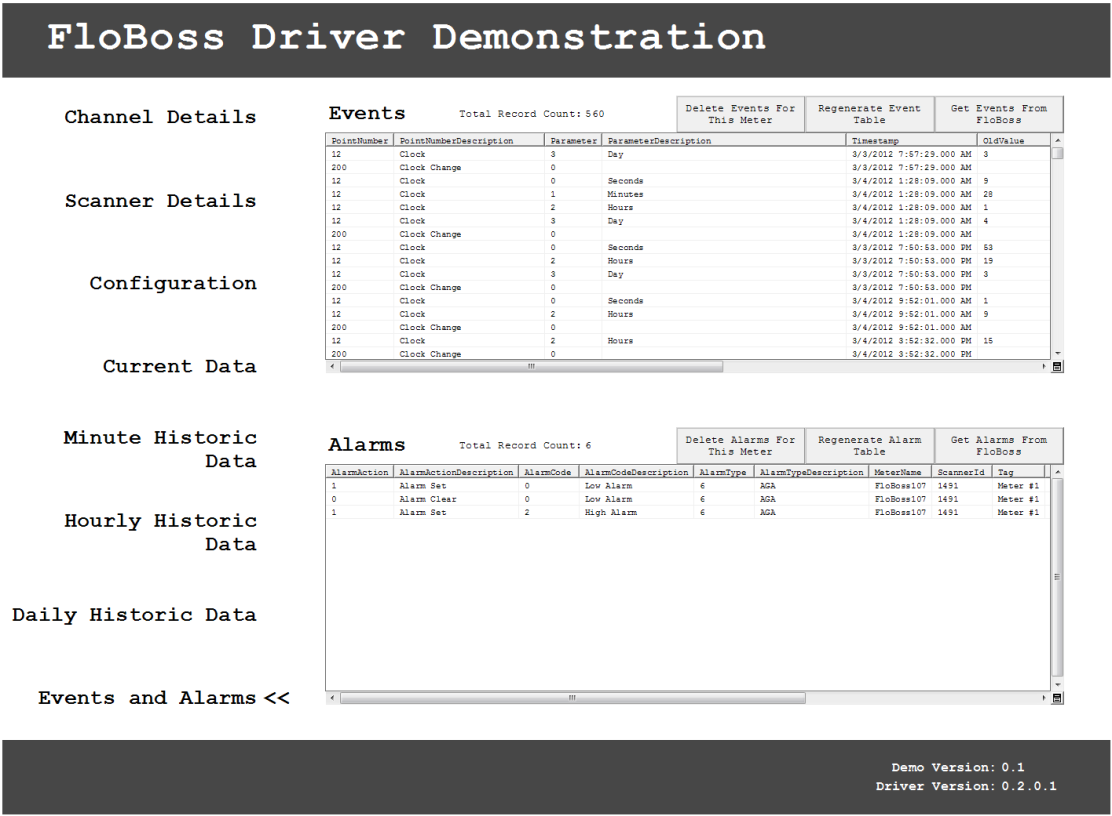This screenshot has height=816, width=1112.
Task: Click Events table scroll right arrow
Action: (1044, 367)
